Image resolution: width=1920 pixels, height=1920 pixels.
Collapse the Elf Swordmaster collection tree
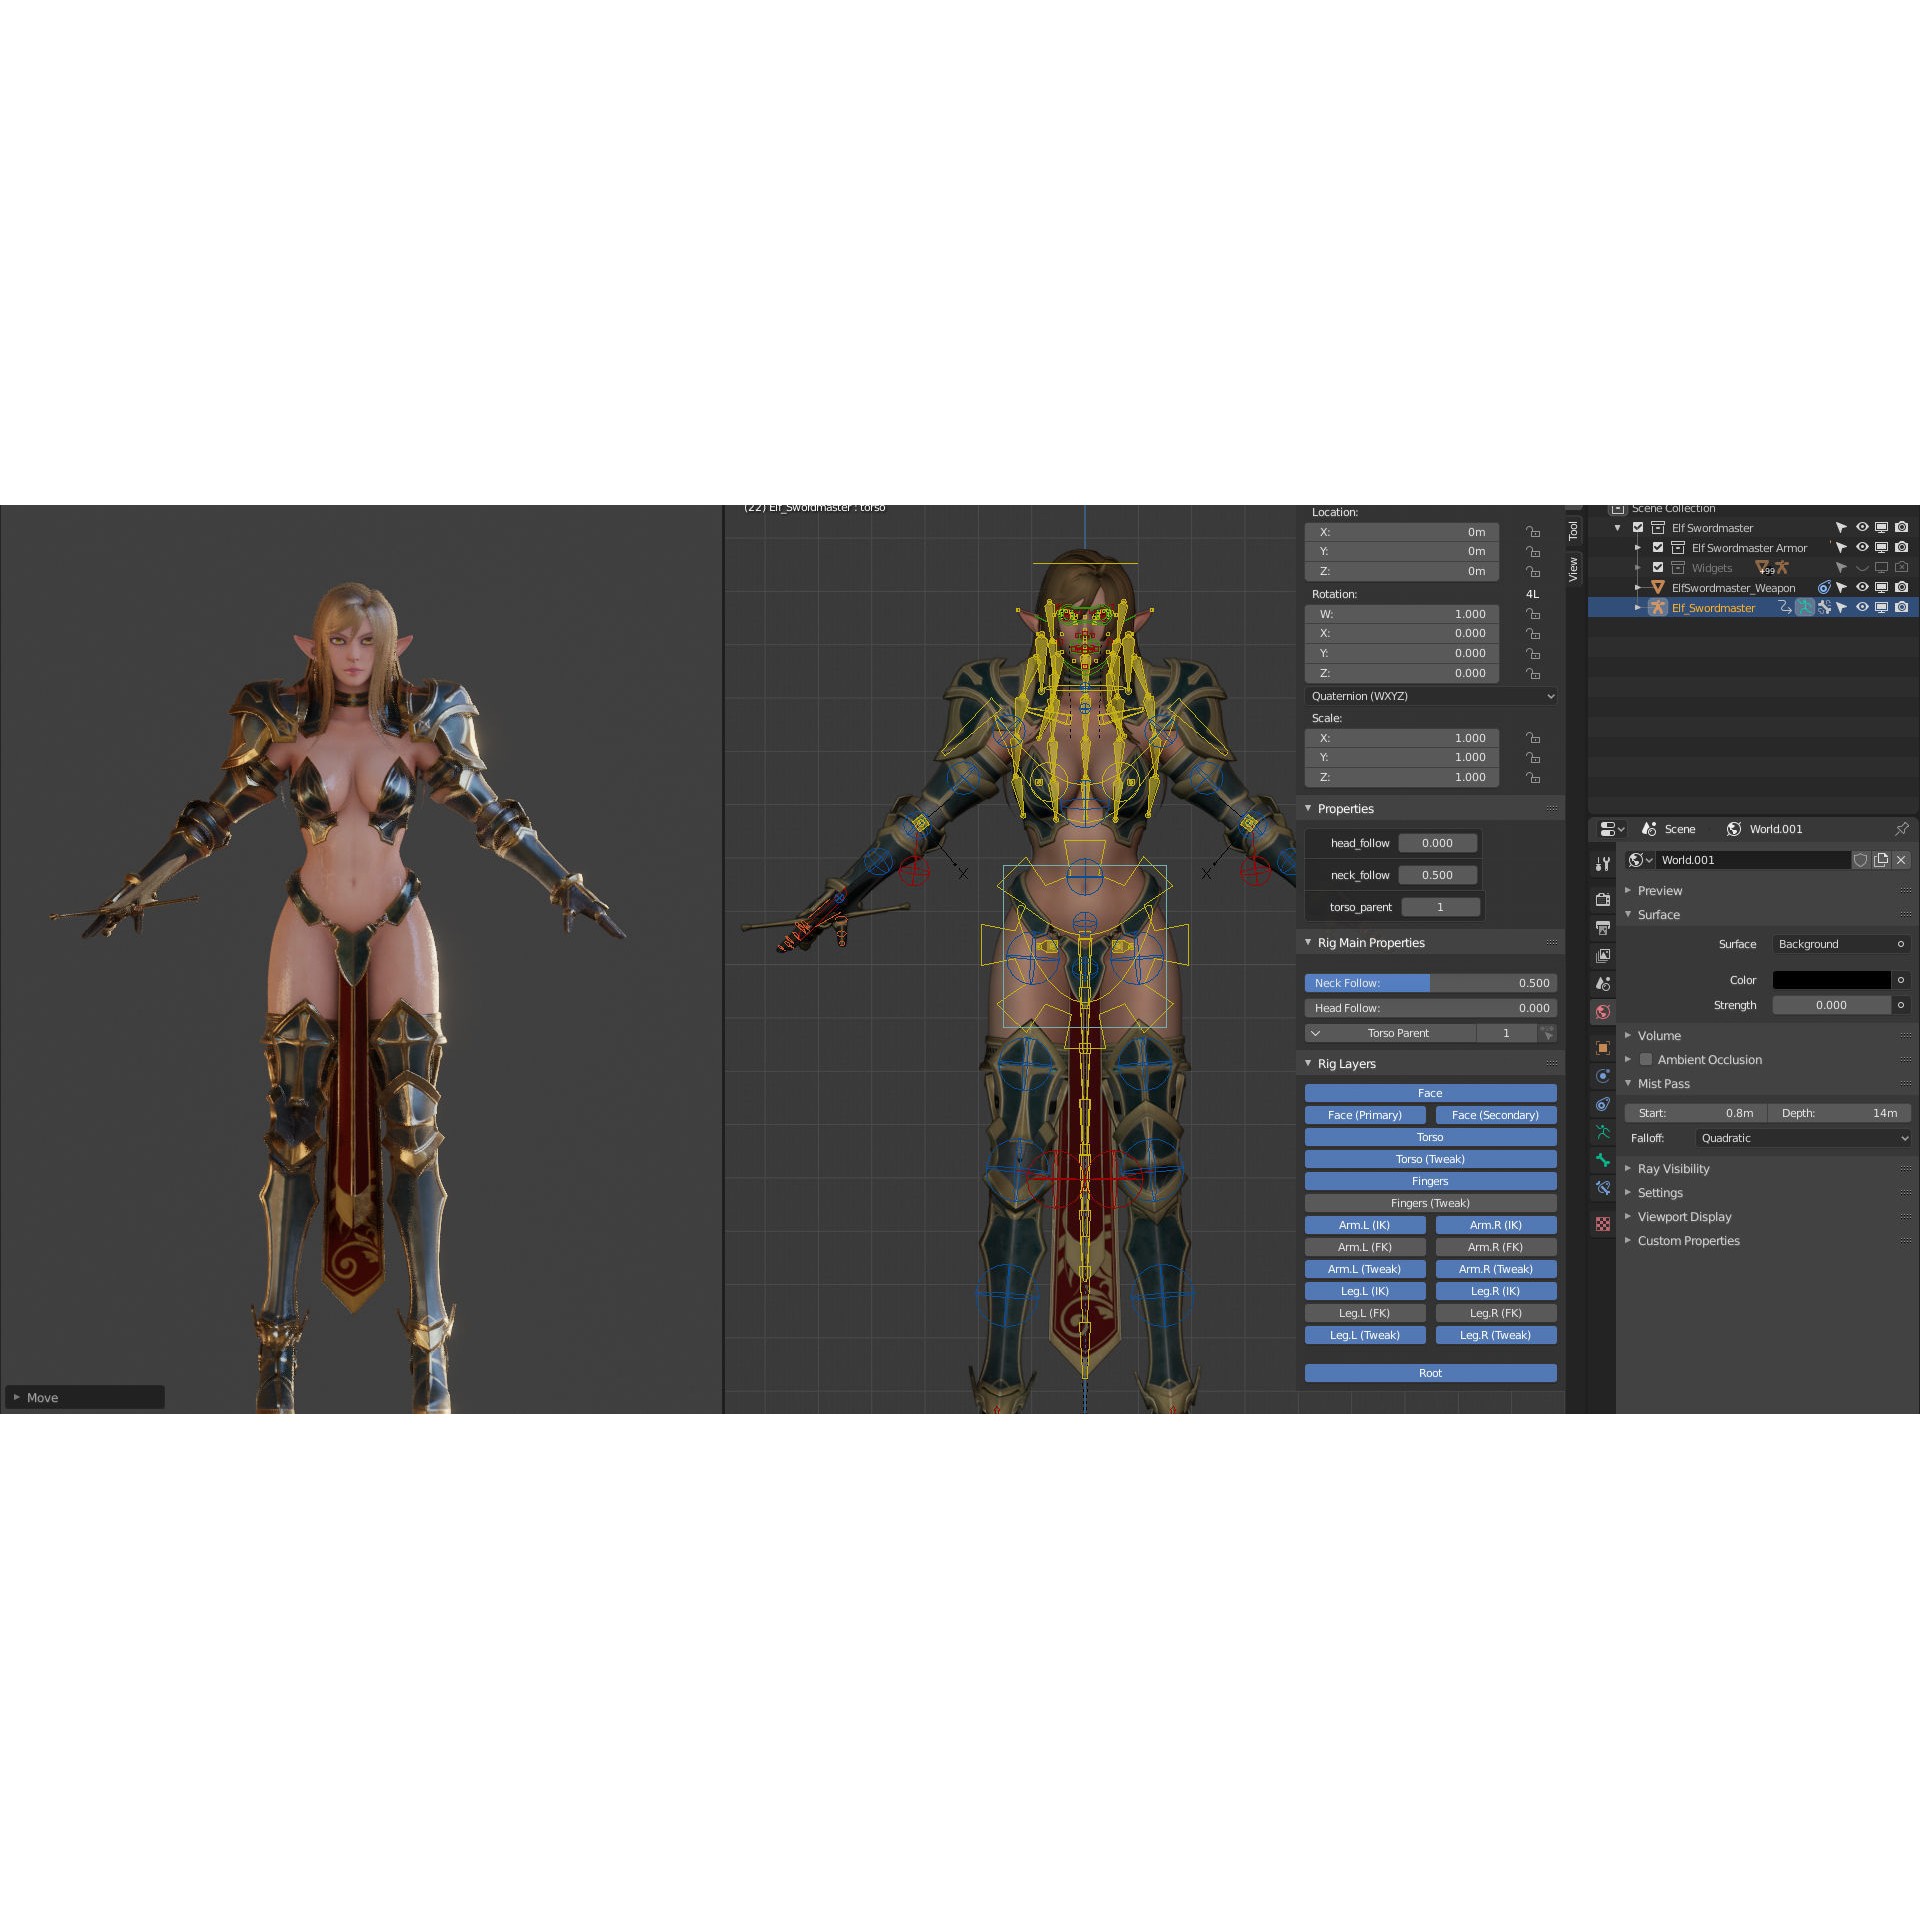pos(1618,527)
